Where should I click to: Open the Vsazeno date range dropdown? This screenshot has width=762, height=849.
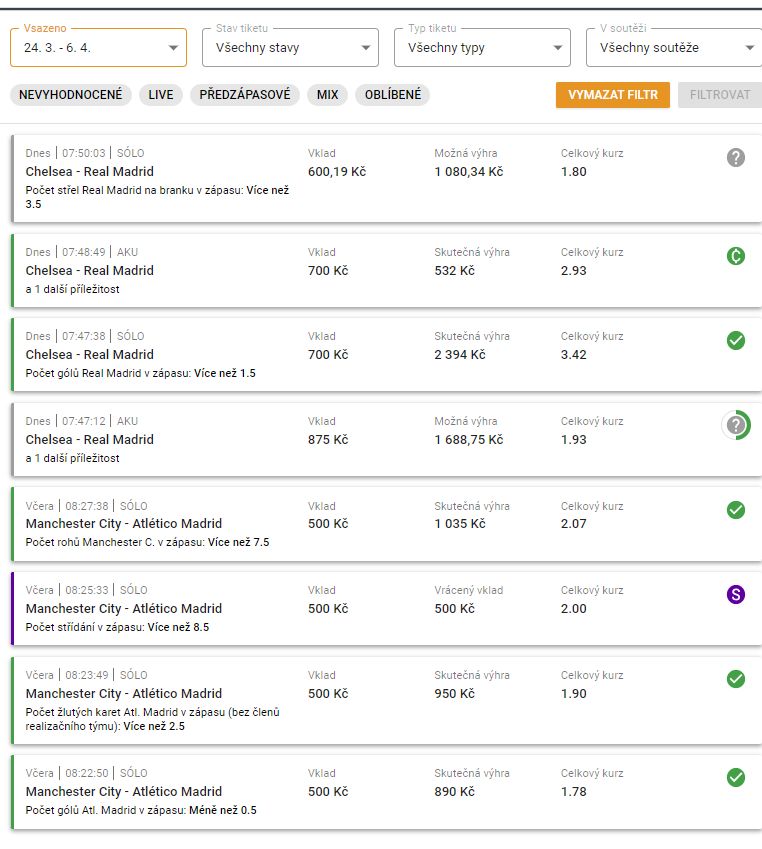pyautogui.click(x=98, y=48)
